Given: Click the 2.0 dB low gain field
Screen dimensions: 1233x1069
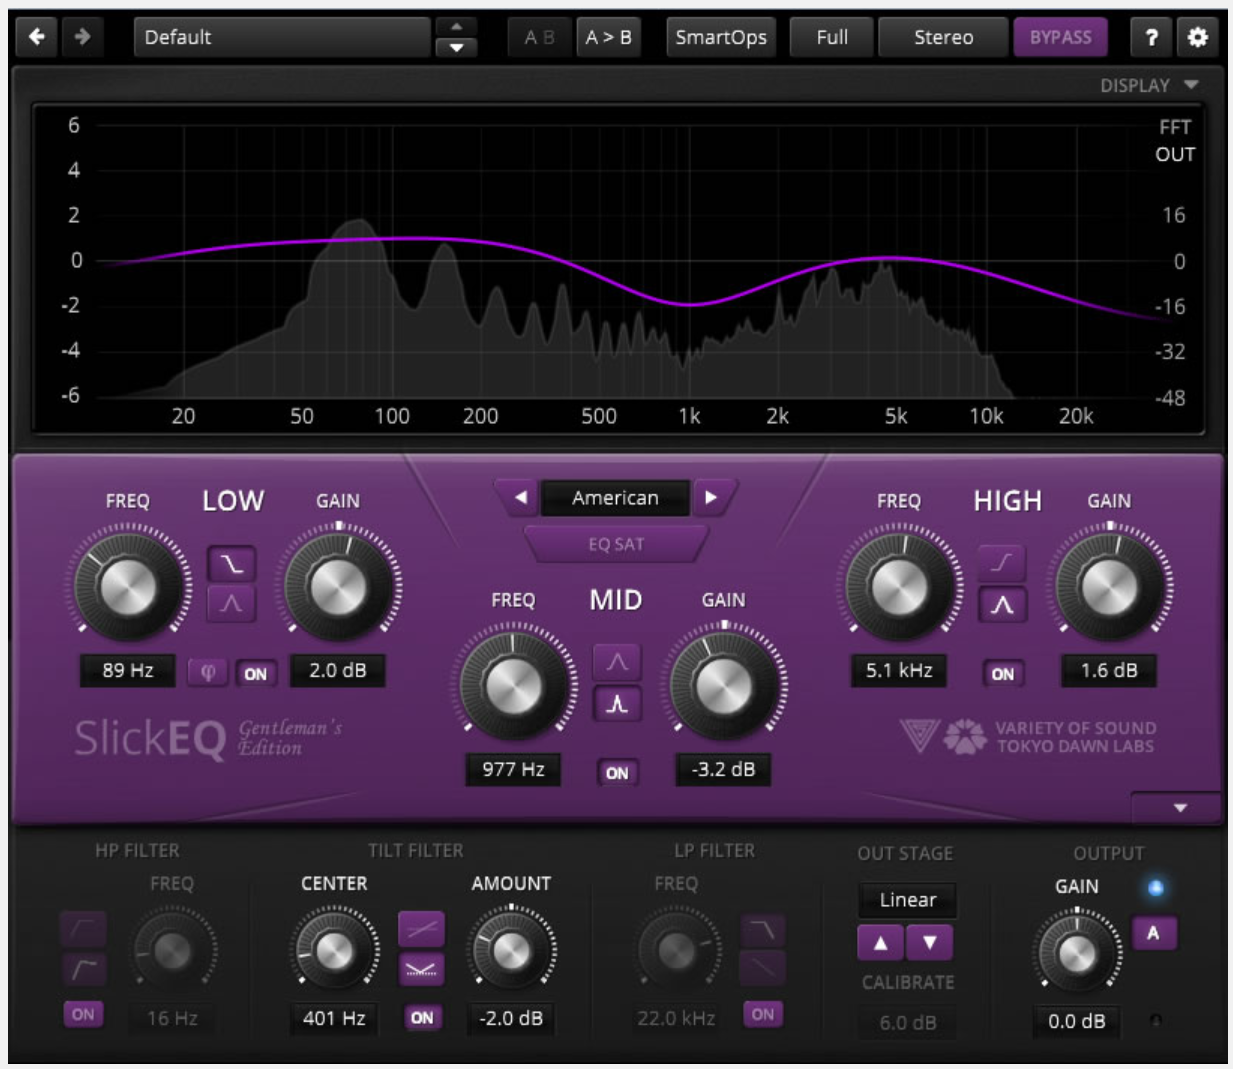Looking at the screenshot, I should tap(338, 670).
